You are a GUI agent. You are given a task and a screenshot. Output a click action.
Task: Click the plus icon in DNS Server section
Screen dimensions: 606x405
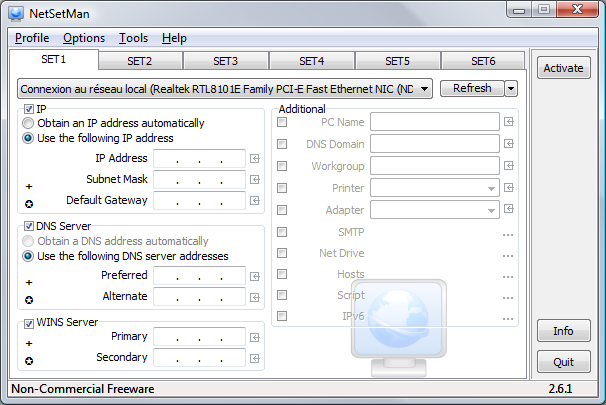(x=29, y=282)
